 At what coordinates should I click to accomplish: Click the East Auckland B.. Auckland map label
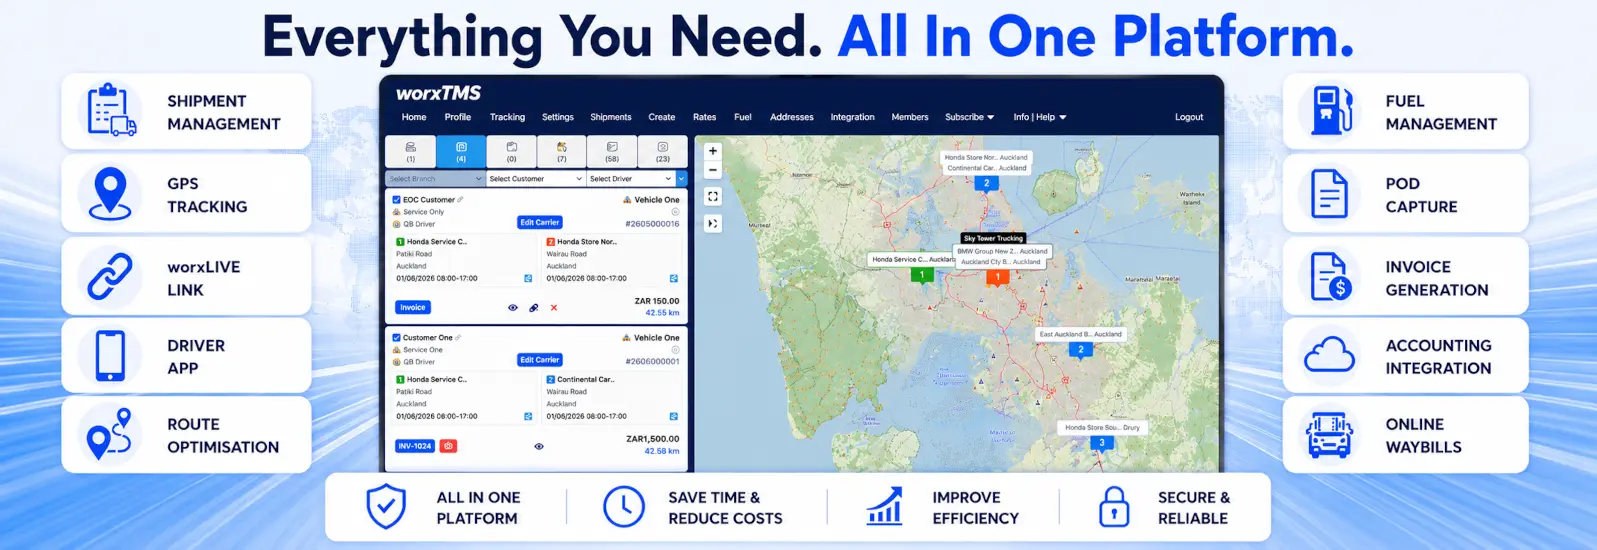1081,334
